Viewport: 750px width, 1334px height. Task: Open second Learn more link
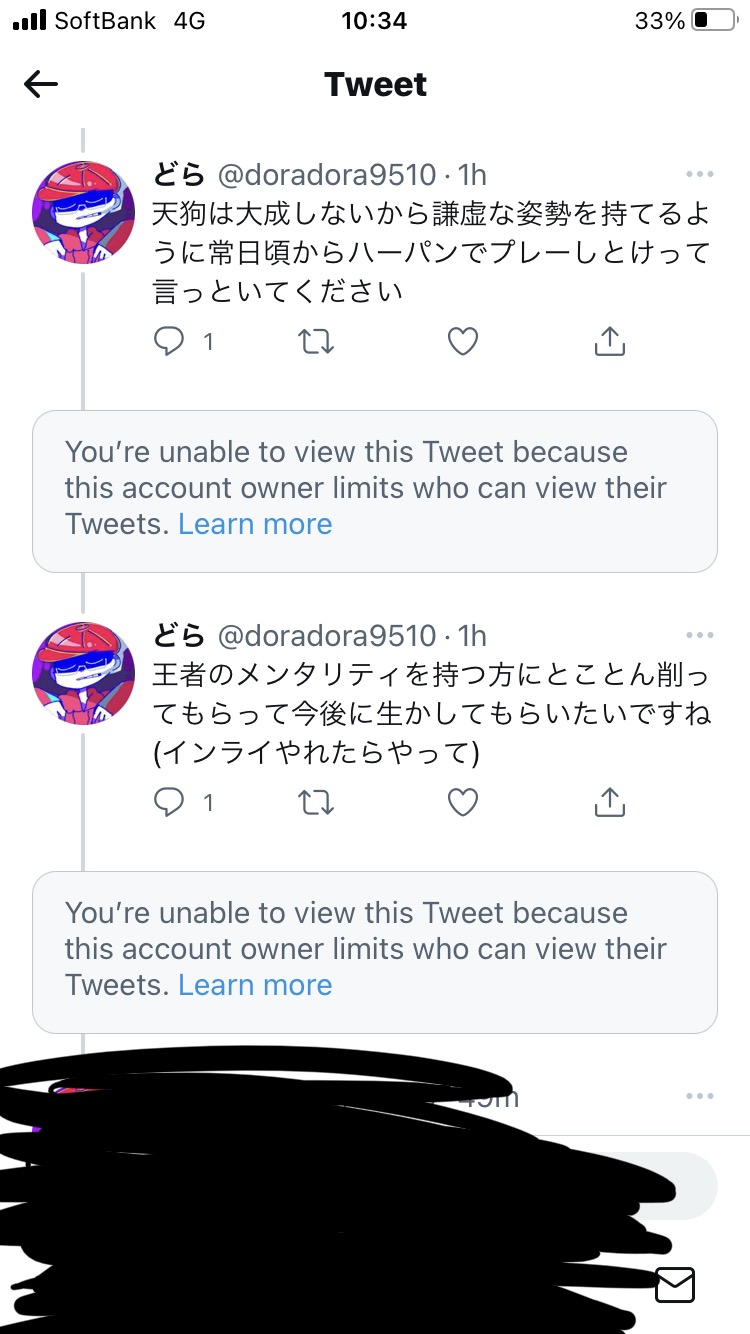255,985
